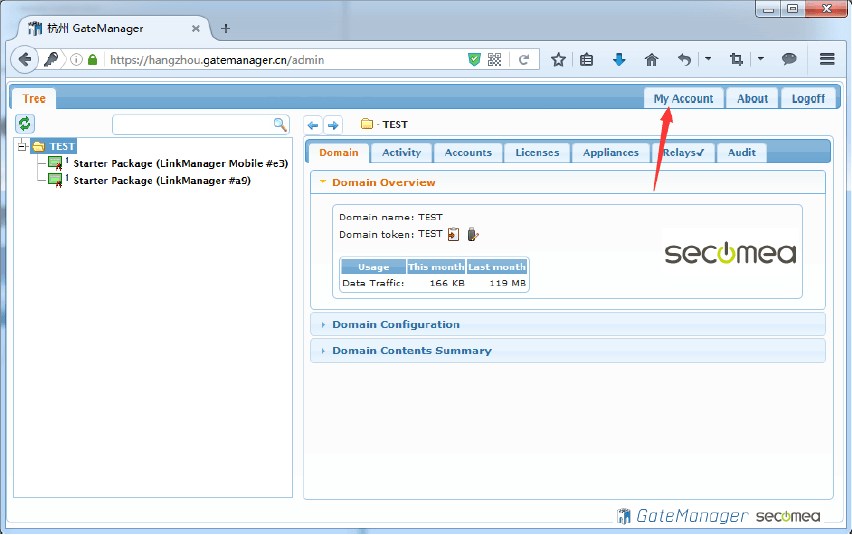This screenshot has width=852, height=535.
Task: Click the USB key icon by Domain token
Action: [473, 234]
